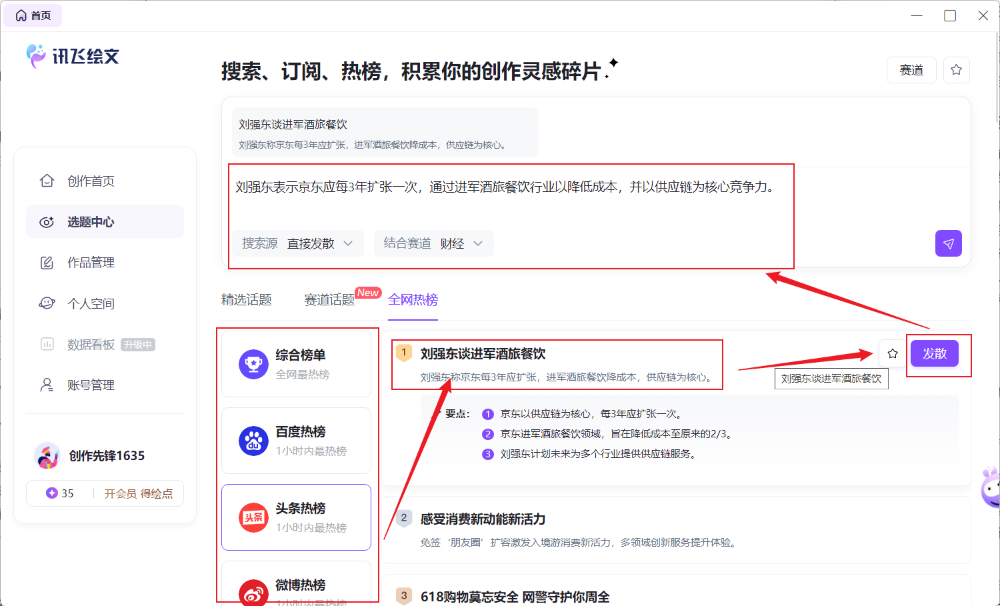This screenshot has height=606, width=1000.
Task: Click the chart icon beside 数据看板
Action: 47,344
